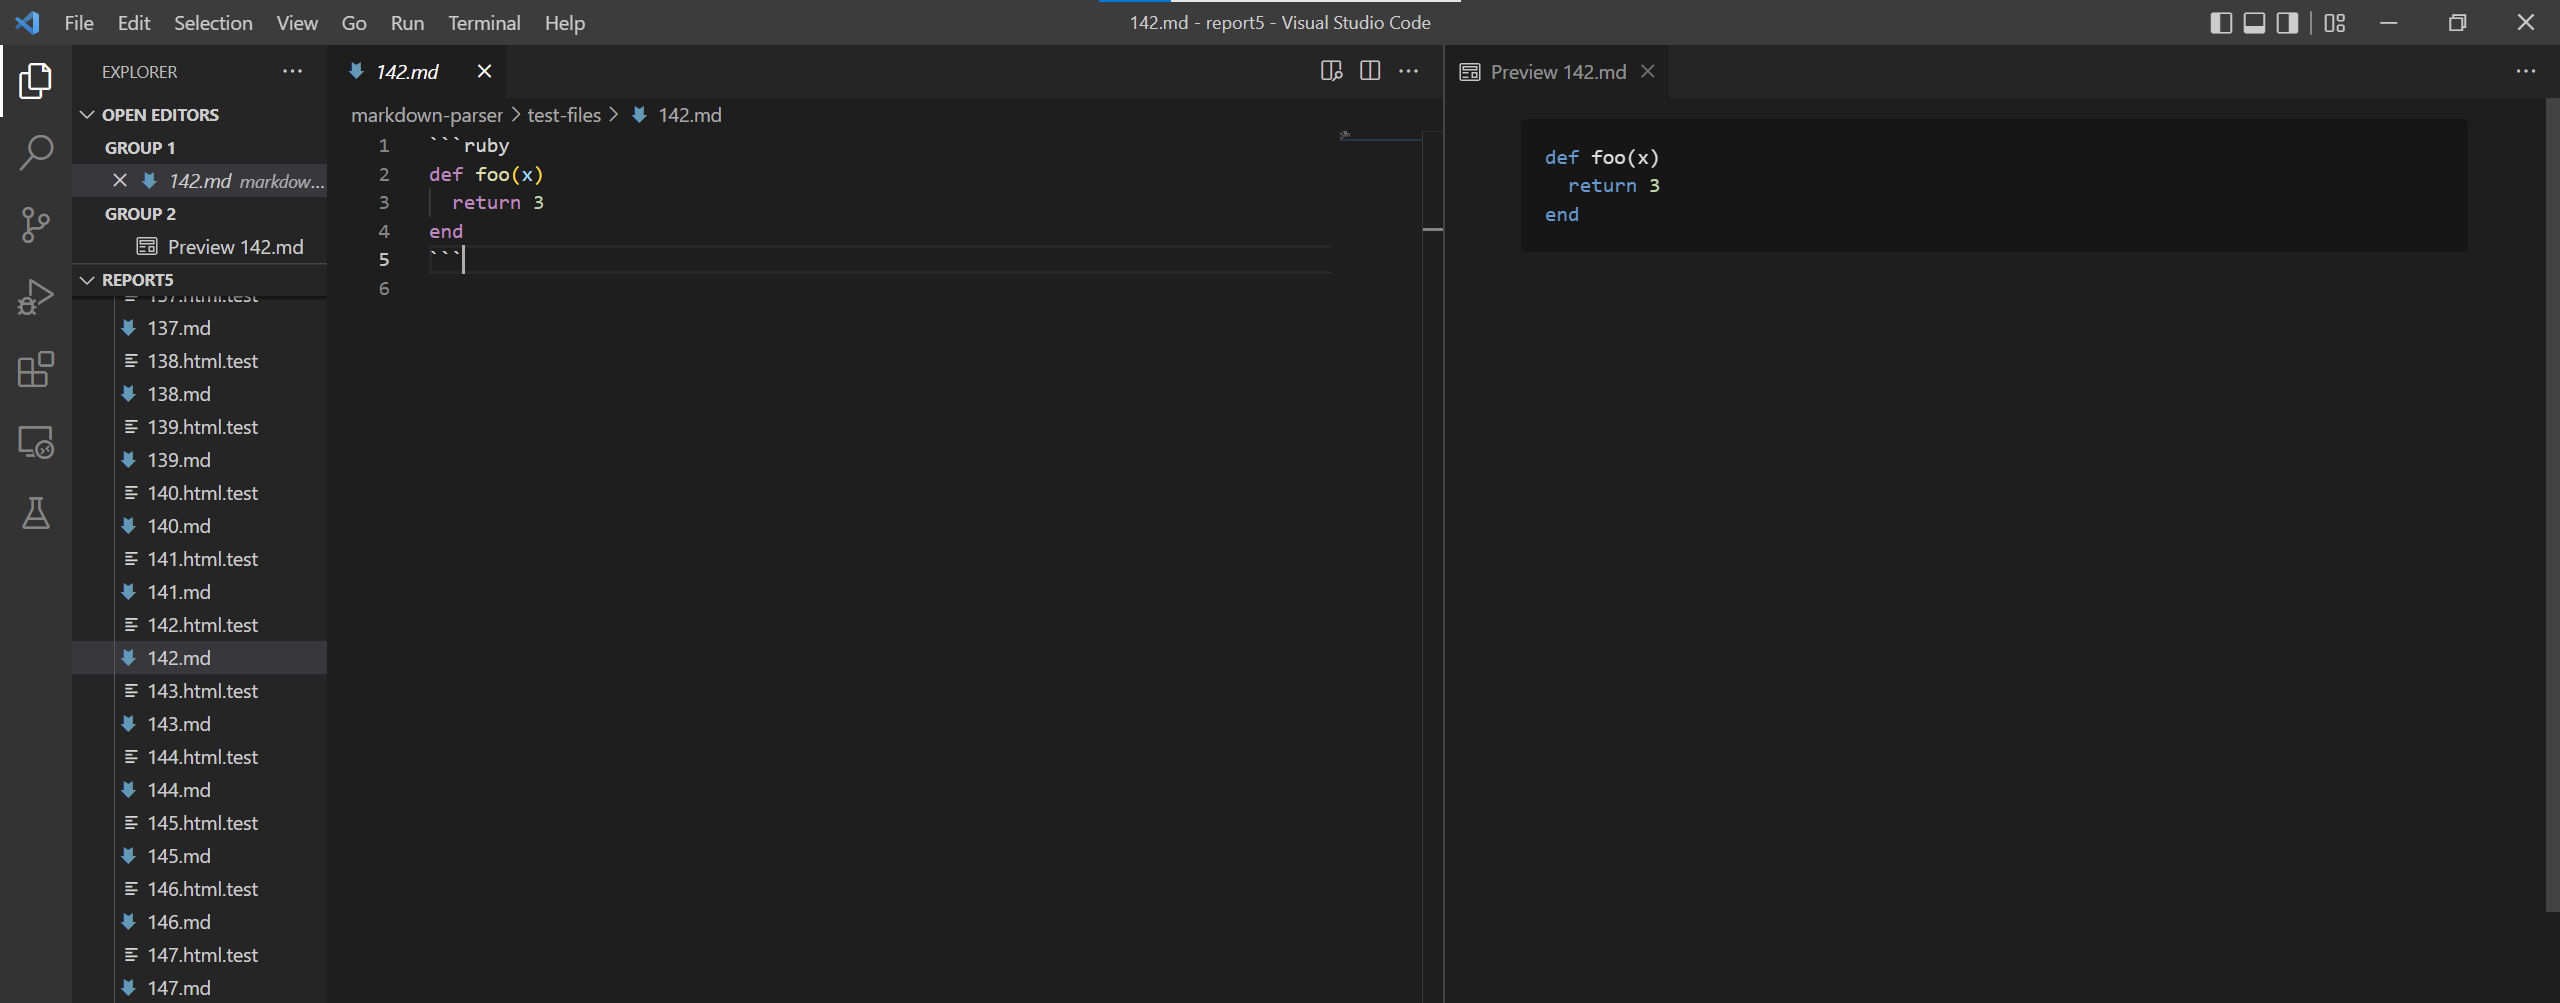The image size is (2560, 1003).
Task: Split the editor to the right
Action: 1370,71
